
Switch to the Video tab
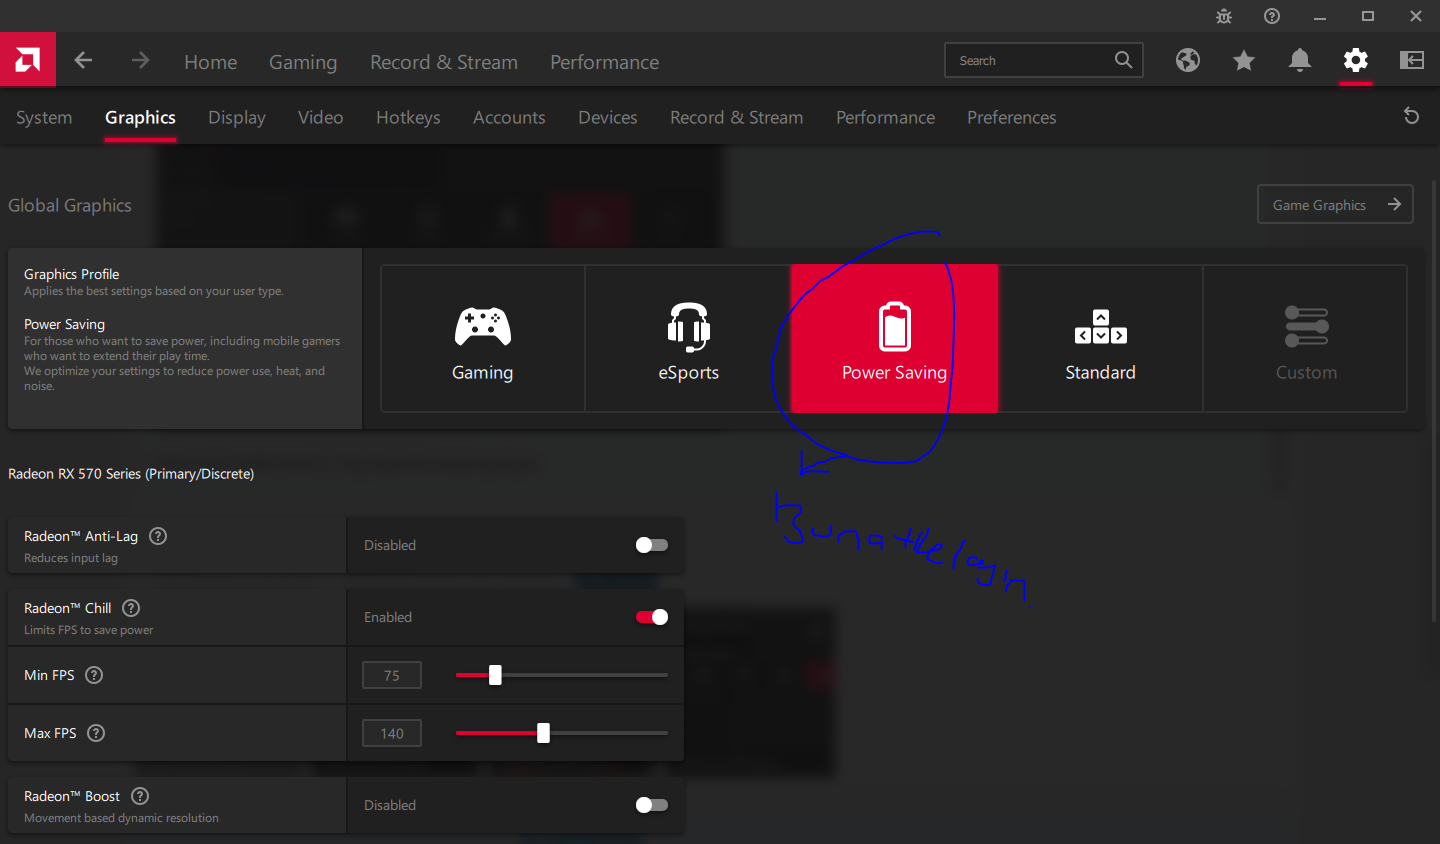(321, 117)
